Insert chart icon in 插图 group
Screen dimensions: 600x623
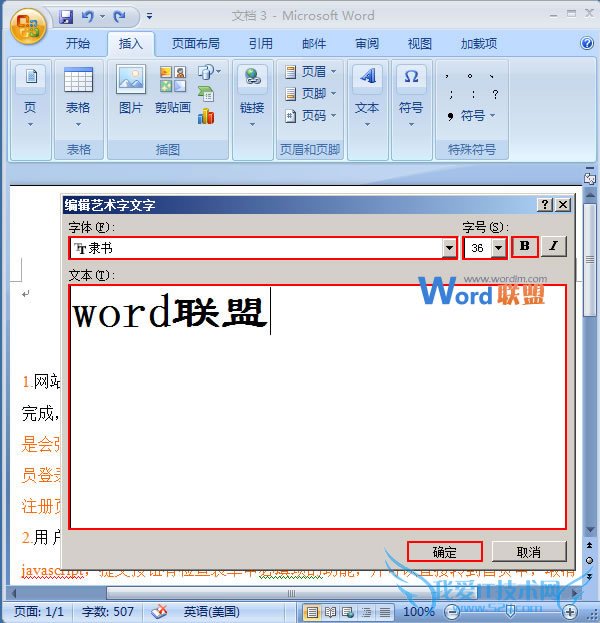point(206,116)
